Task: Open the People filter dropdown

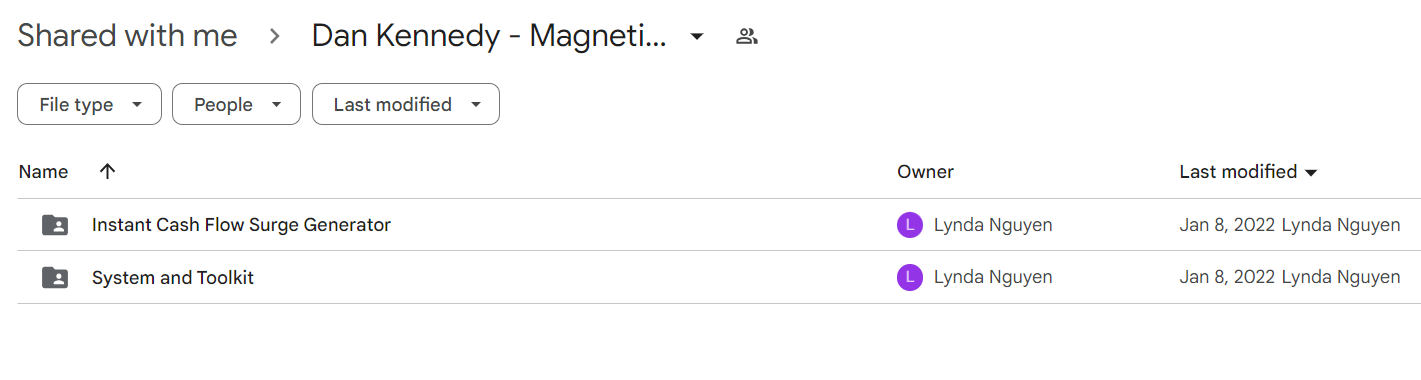Action: tap(236, 104)
